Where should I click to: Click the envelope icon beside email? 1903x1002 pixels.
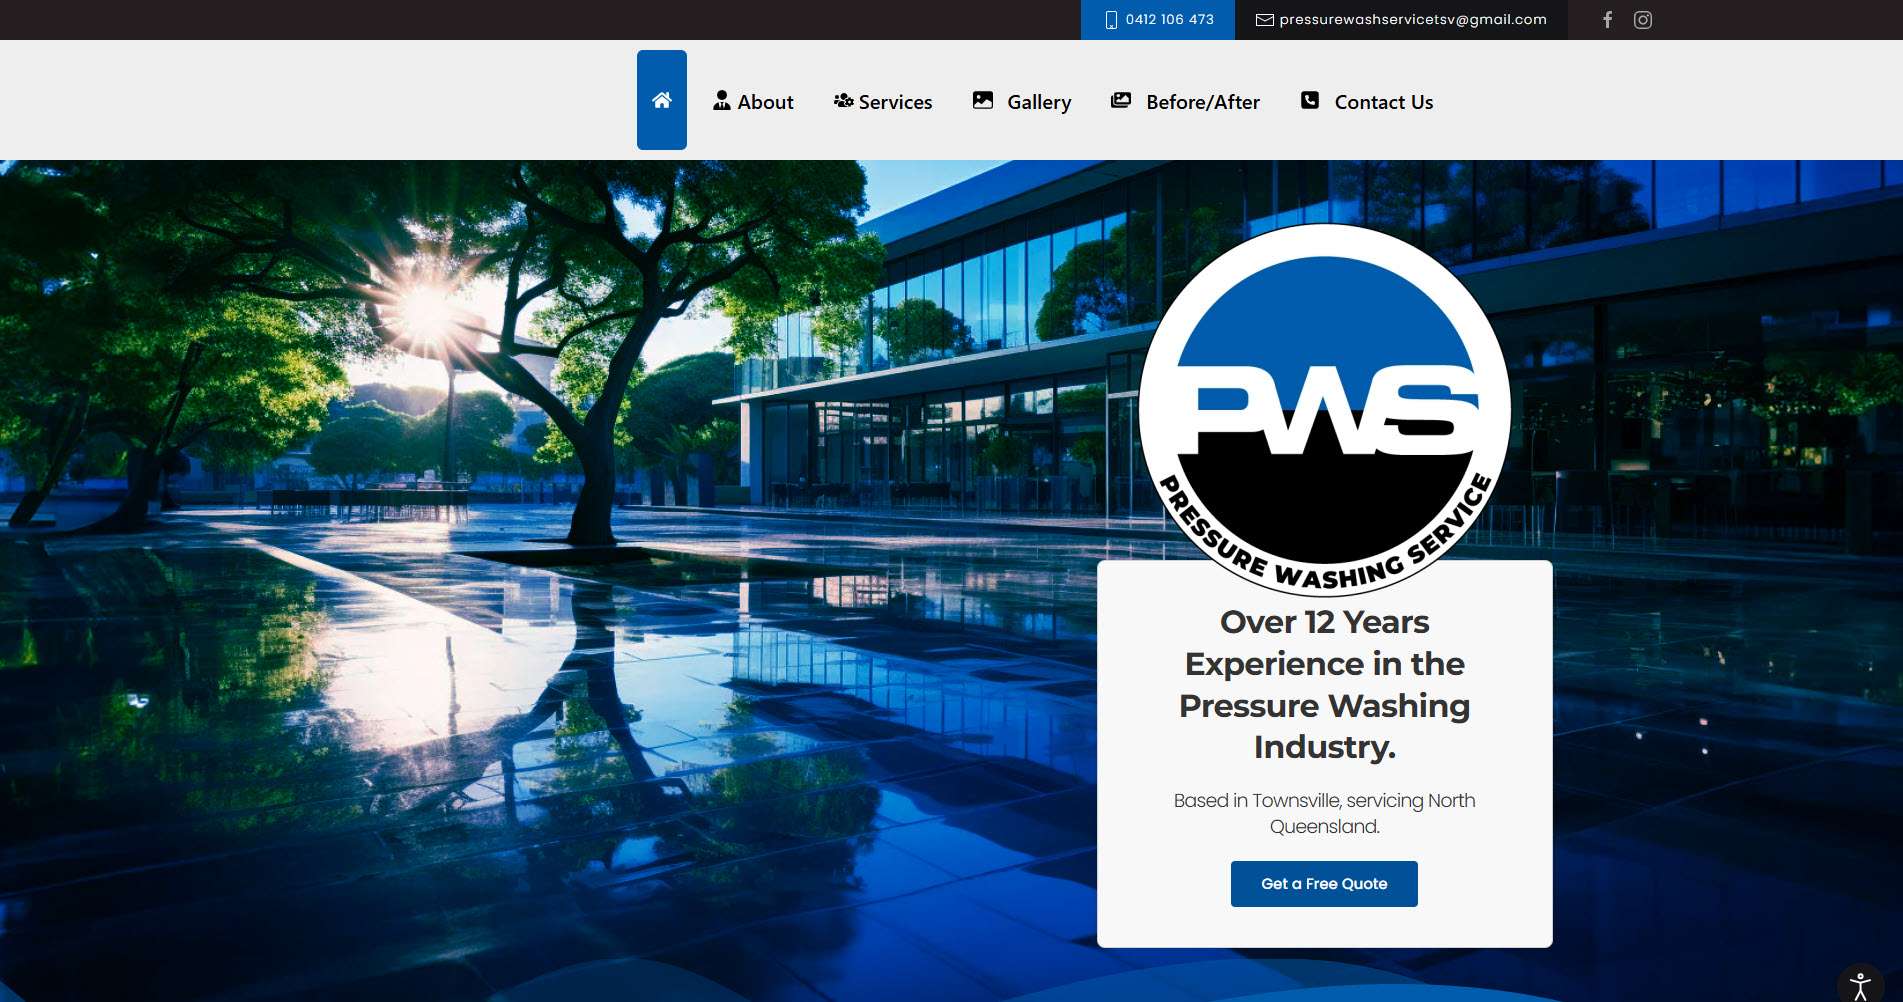pos(1264,20)
